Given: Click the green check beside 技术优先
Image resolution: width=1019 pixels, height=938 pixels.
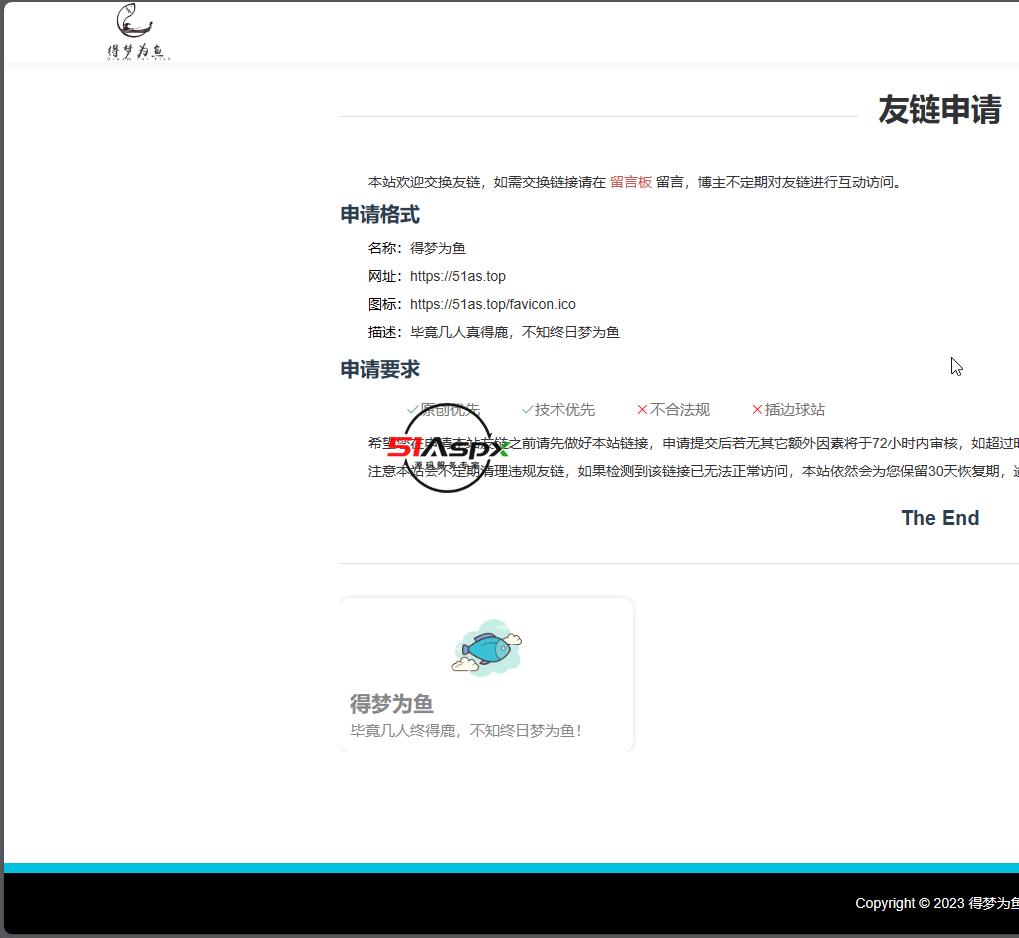Looking at the screenshot, I should pos(527,409).
